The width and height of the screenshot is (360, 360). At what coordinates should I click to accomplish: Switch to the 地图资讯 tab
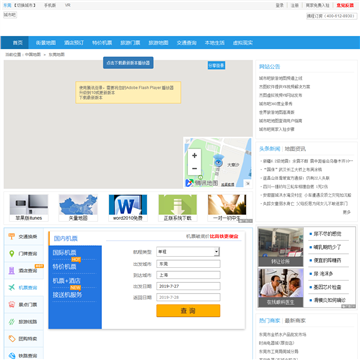[x=295, y=149]
